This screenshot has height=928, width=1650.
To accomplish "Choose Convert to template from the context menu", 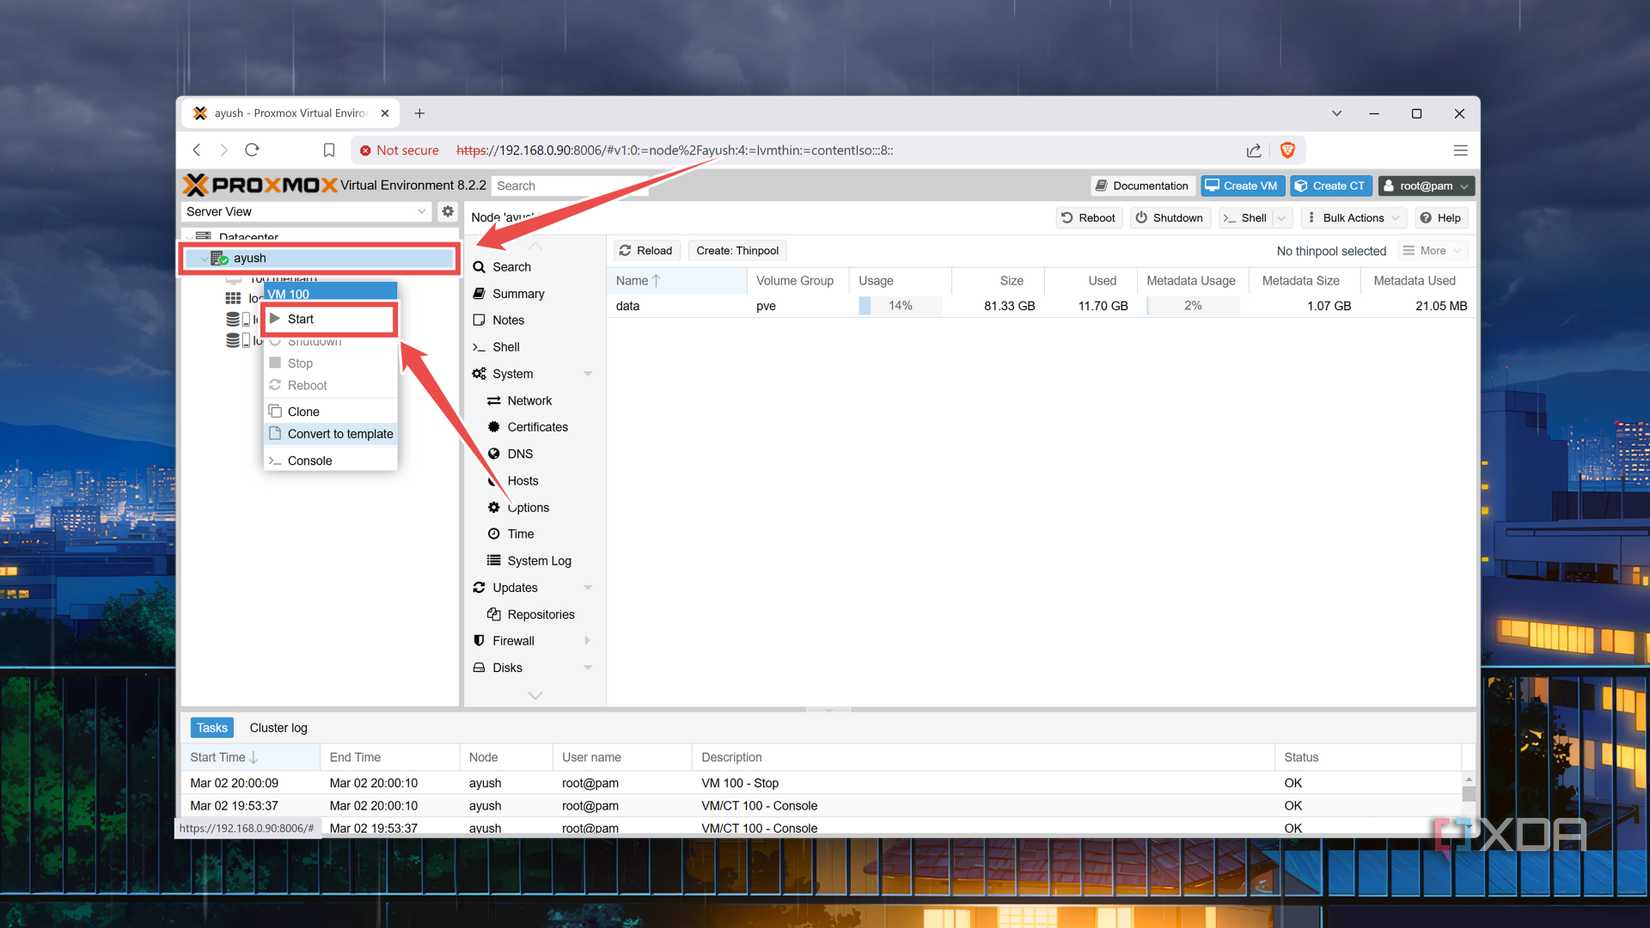I will click(340, 433).
